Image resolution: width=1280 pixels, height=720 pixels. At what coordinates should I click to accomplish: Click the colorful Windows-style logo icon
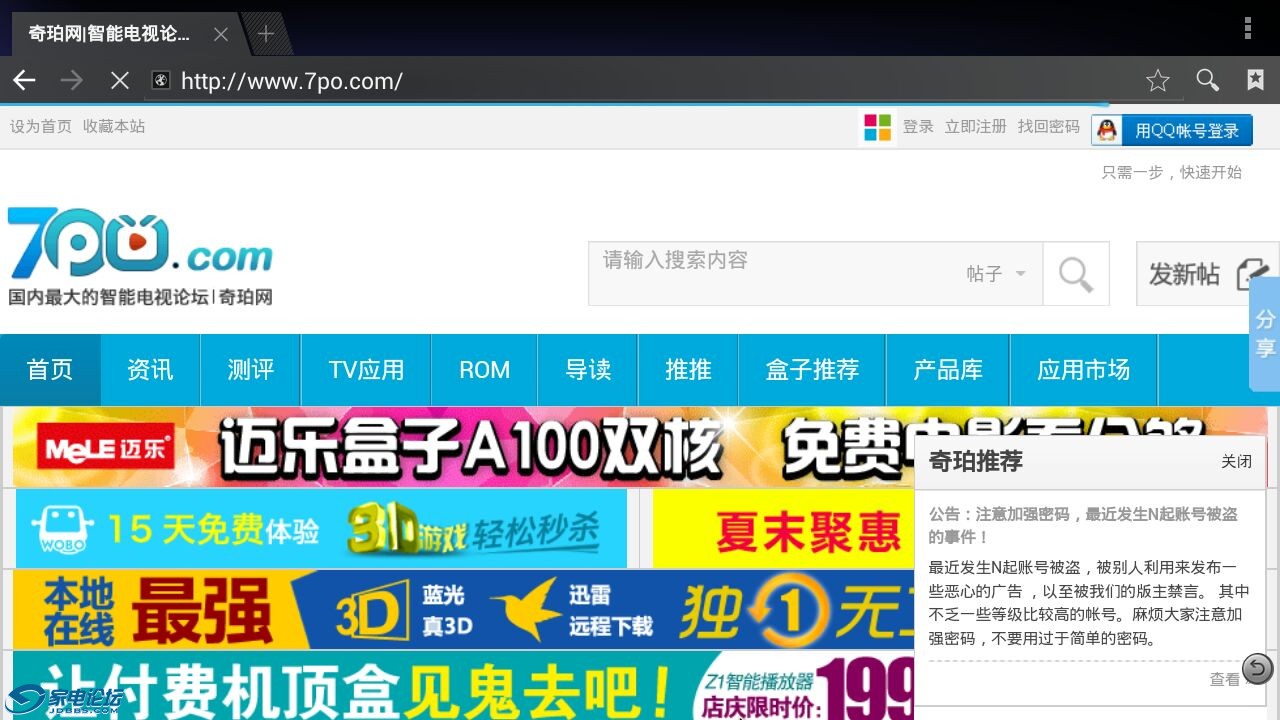(x=877, y=127)
